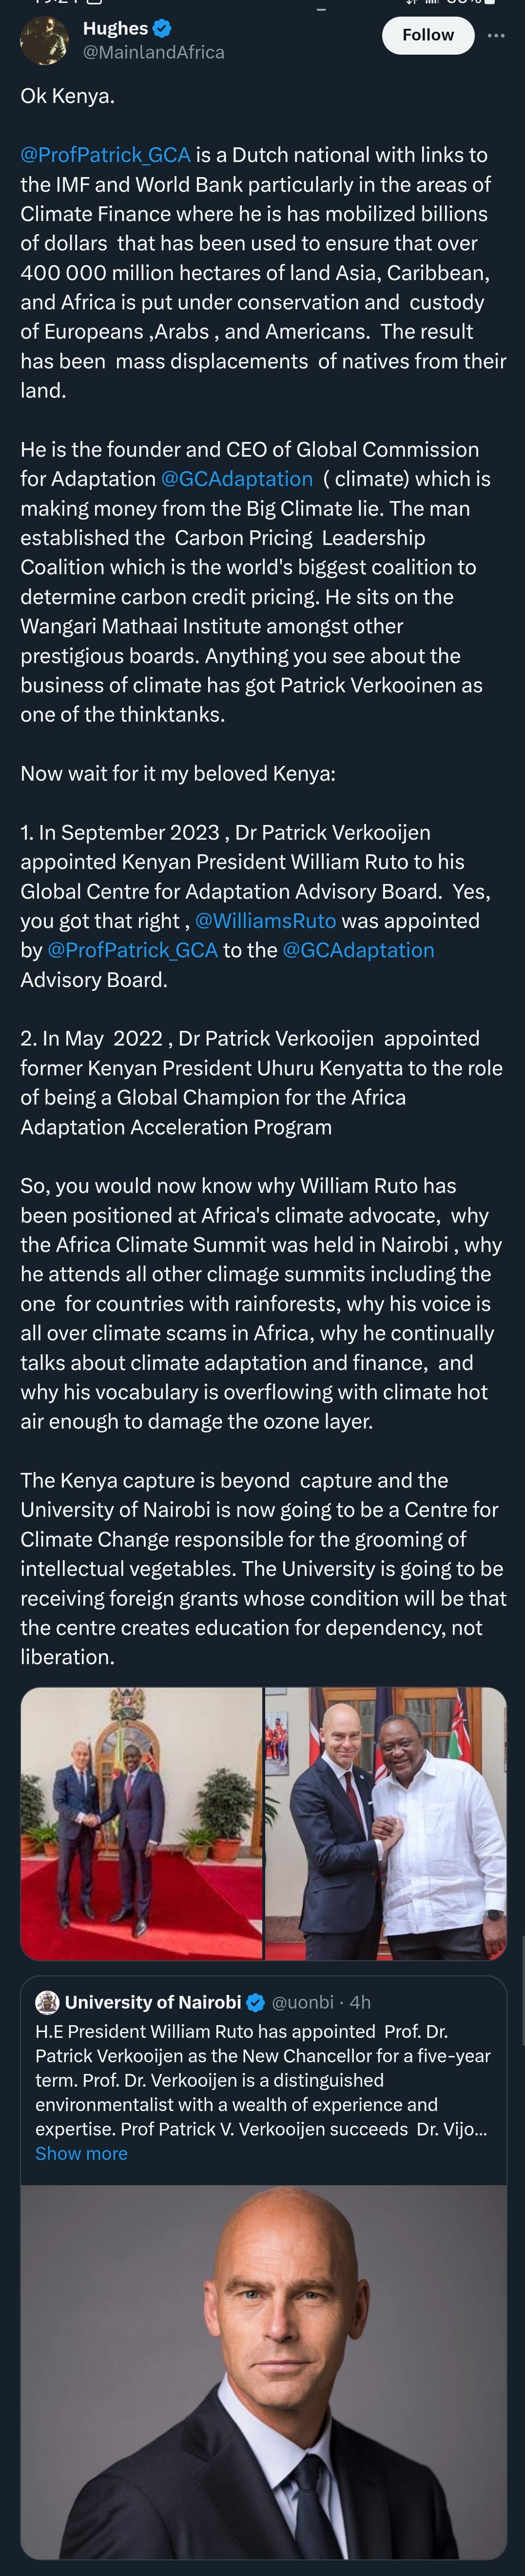Open @GCAdaptation mention after Global Commission

pyautogui.click(x=237, y=479)
